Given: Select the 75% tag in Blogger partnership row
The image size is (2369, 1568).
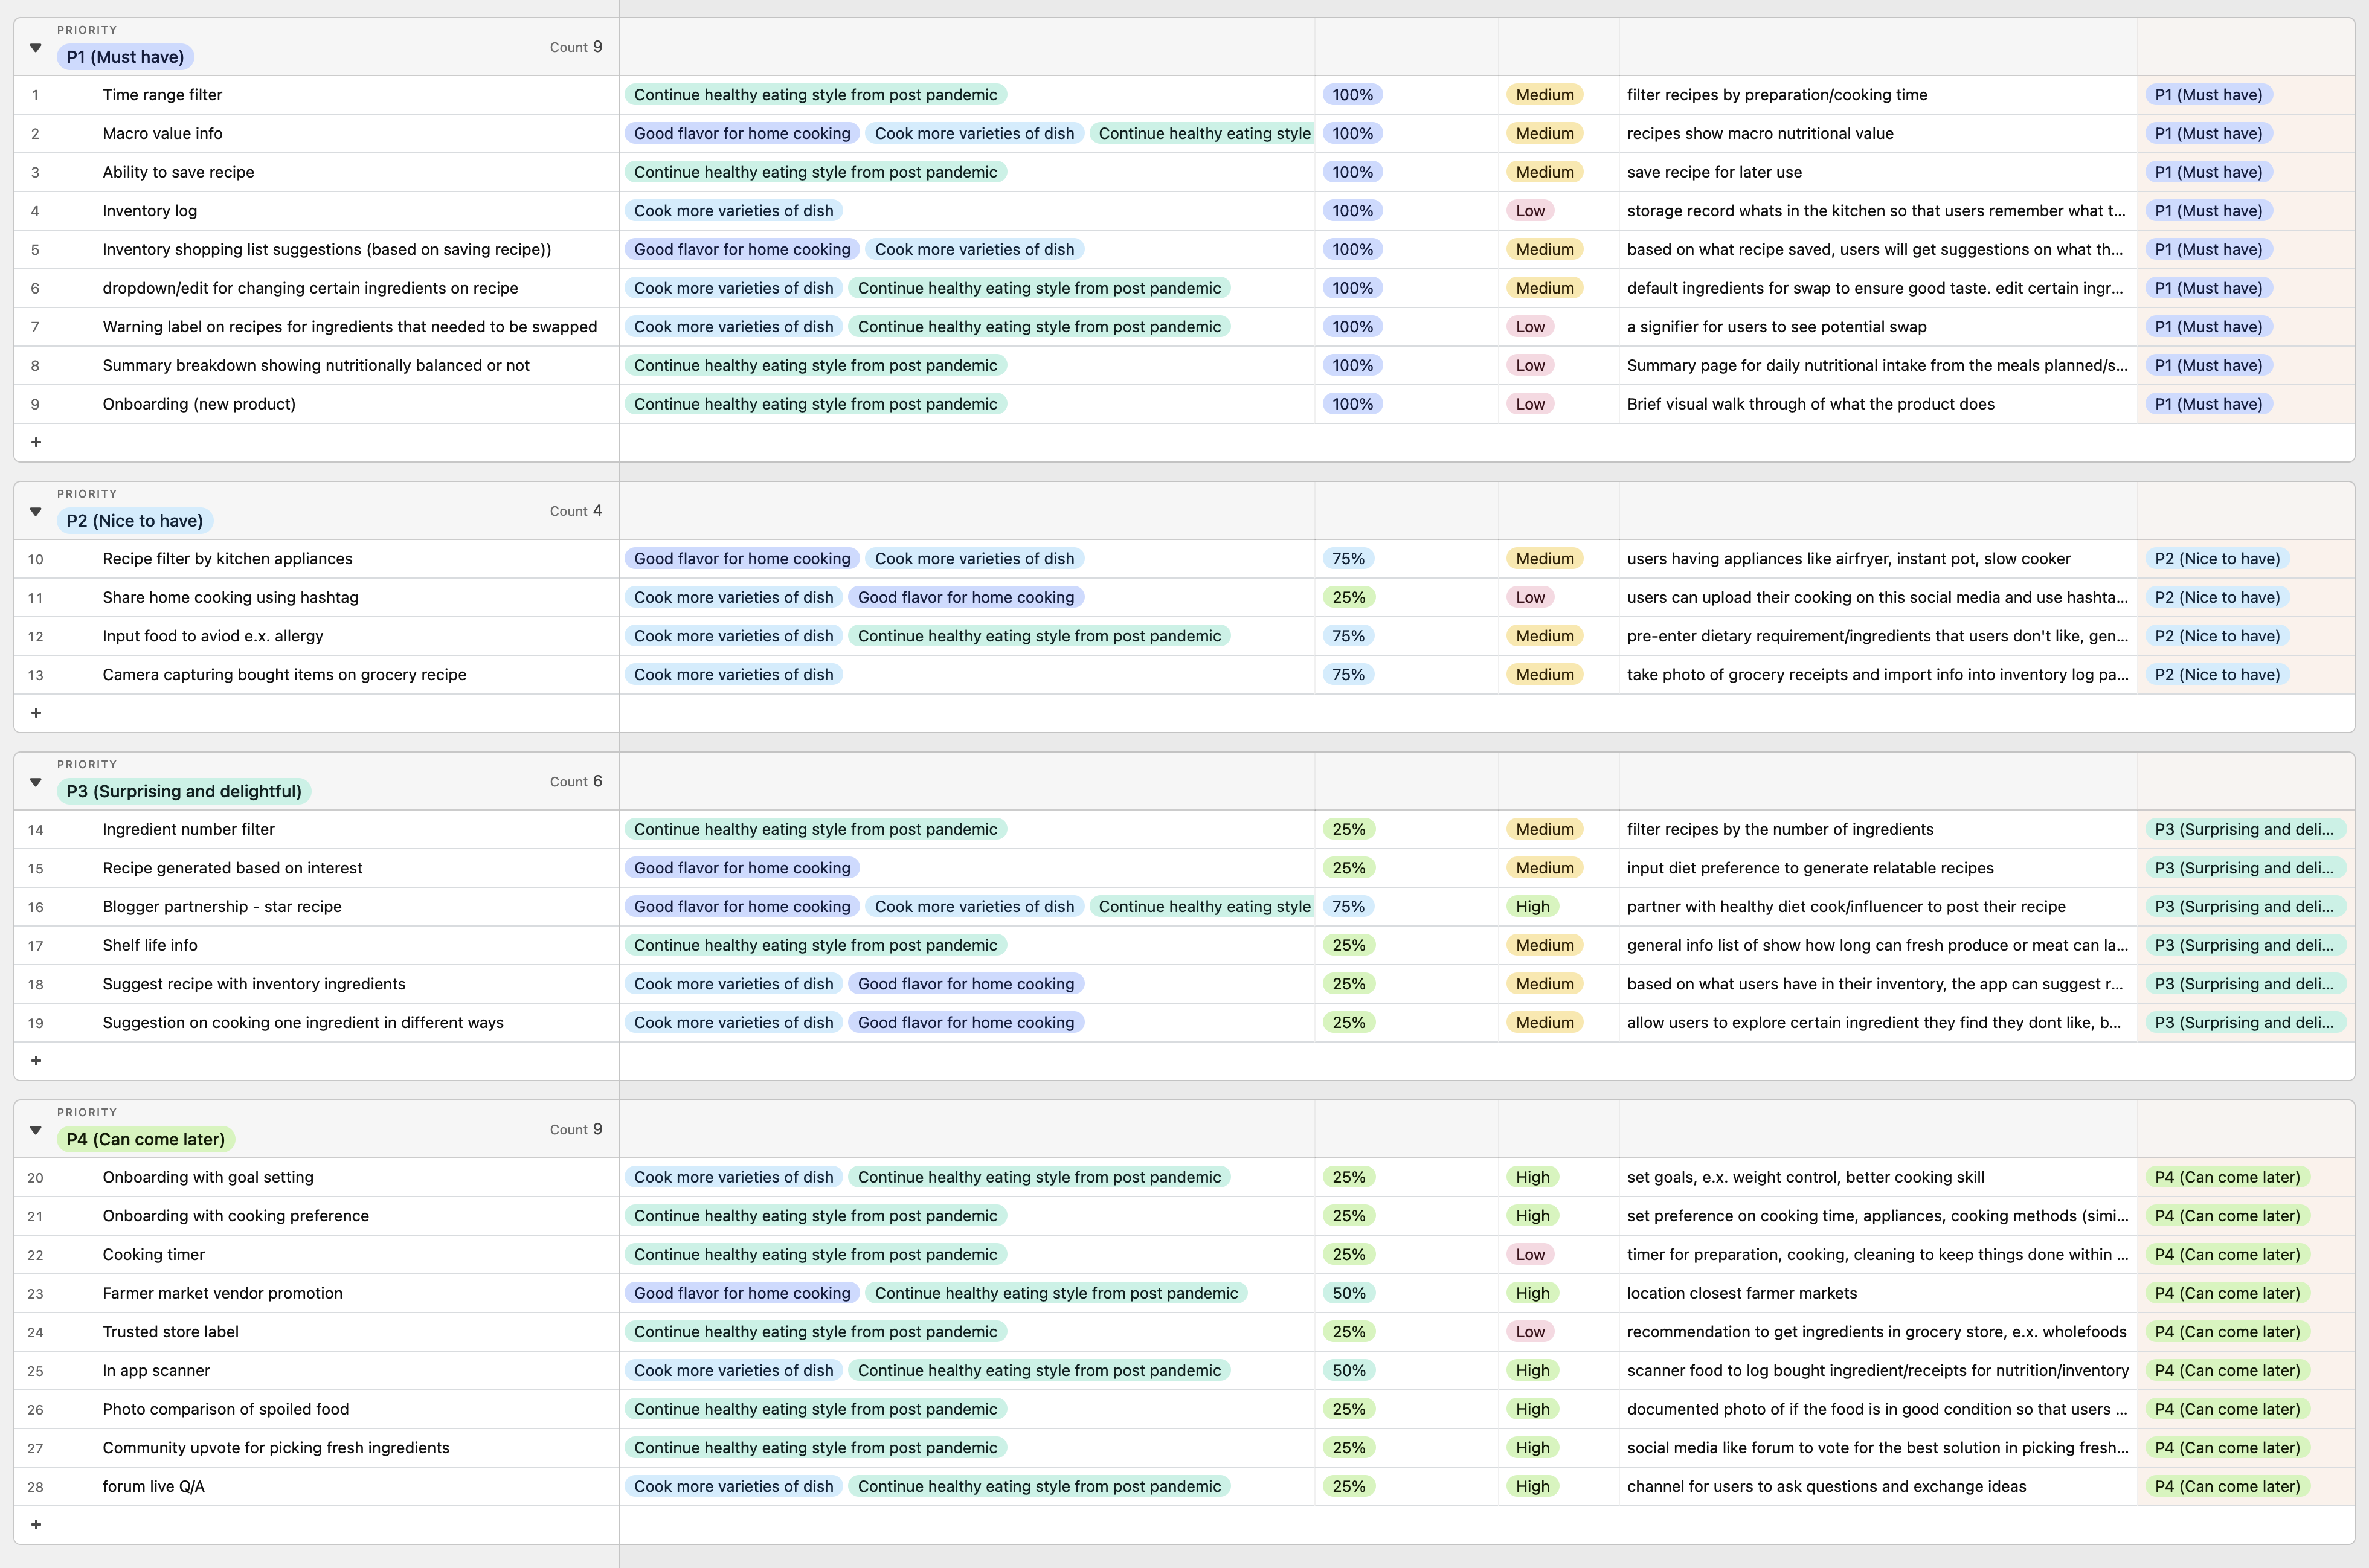Looking at the screenshot, I should (1348, 907).
